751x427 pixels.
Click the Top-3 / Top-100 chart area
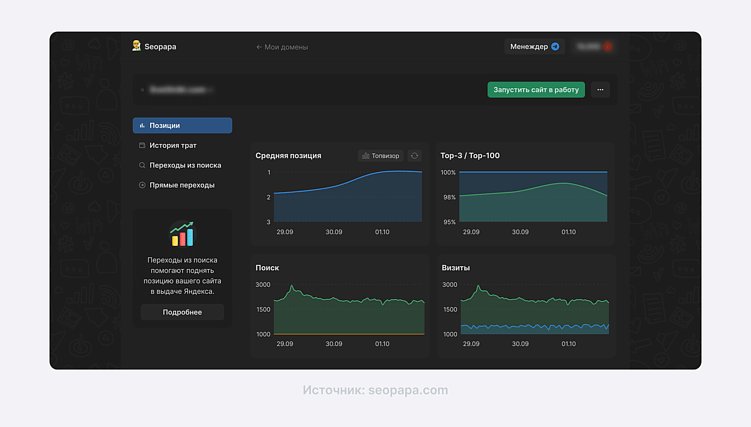tap(532, 198)
